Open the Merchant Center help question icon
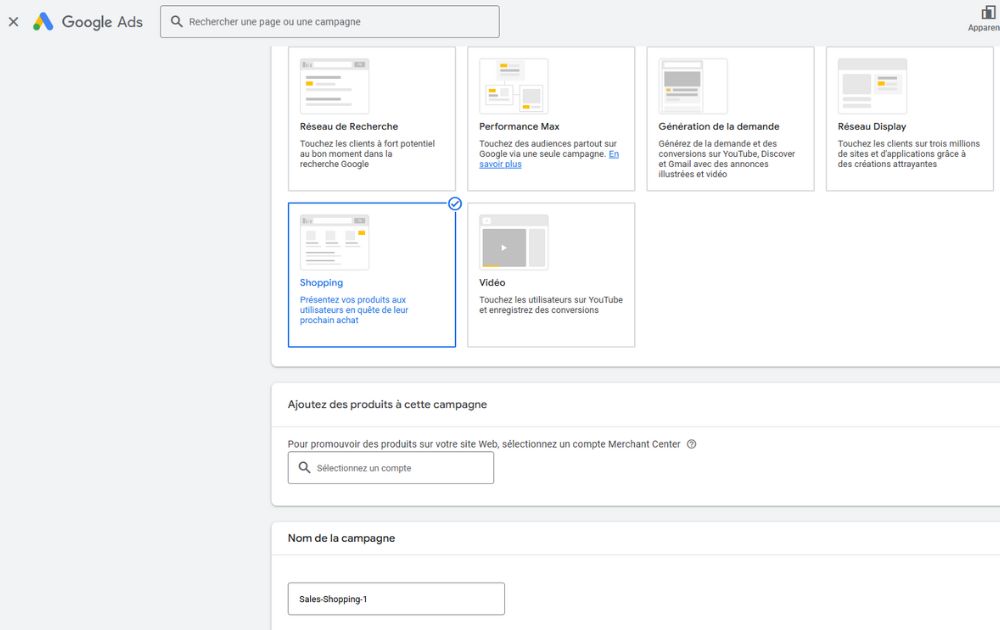1000x630 pixels. tap(691, 444)
